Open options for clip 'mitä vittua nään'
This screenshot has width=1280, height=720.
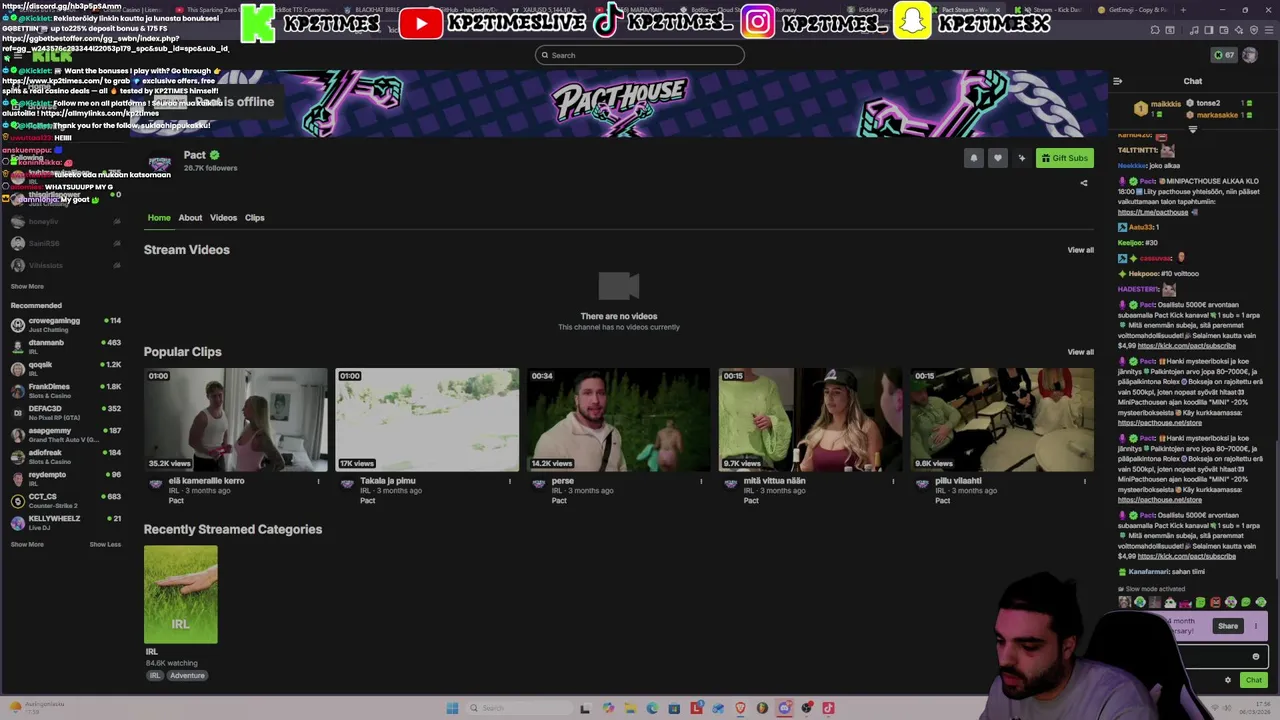[893, 481]
